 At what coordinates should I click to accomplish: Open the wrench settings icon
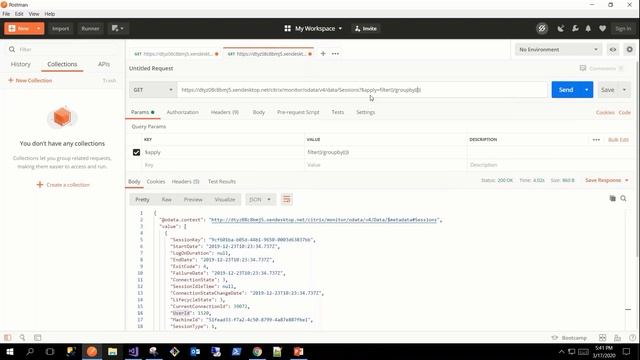point(575,29)
